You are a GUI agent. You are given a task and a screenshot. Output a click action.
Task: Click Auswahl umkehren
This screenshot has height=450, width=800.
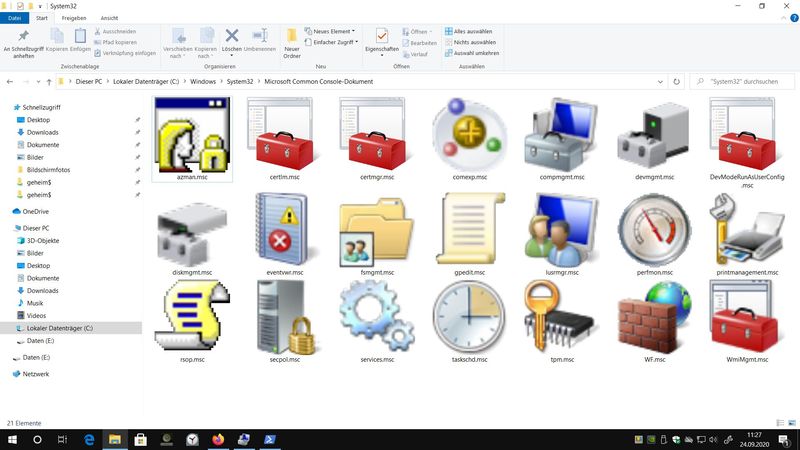coord(472,53)
